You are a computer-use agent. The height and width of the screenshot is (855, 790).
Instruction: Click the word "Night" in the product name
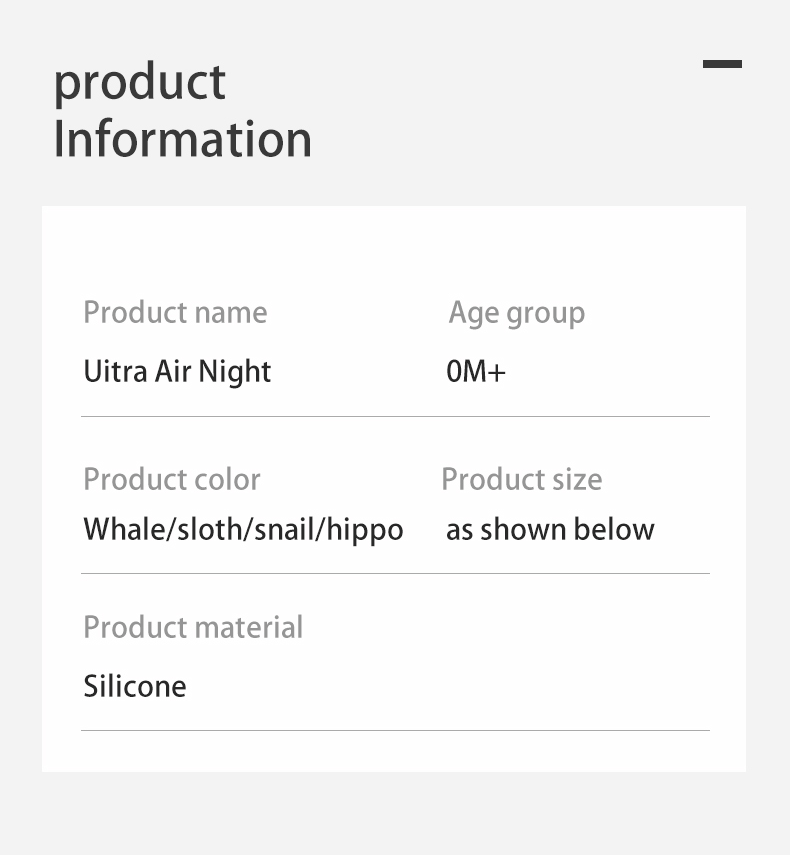tap(235, 372)
